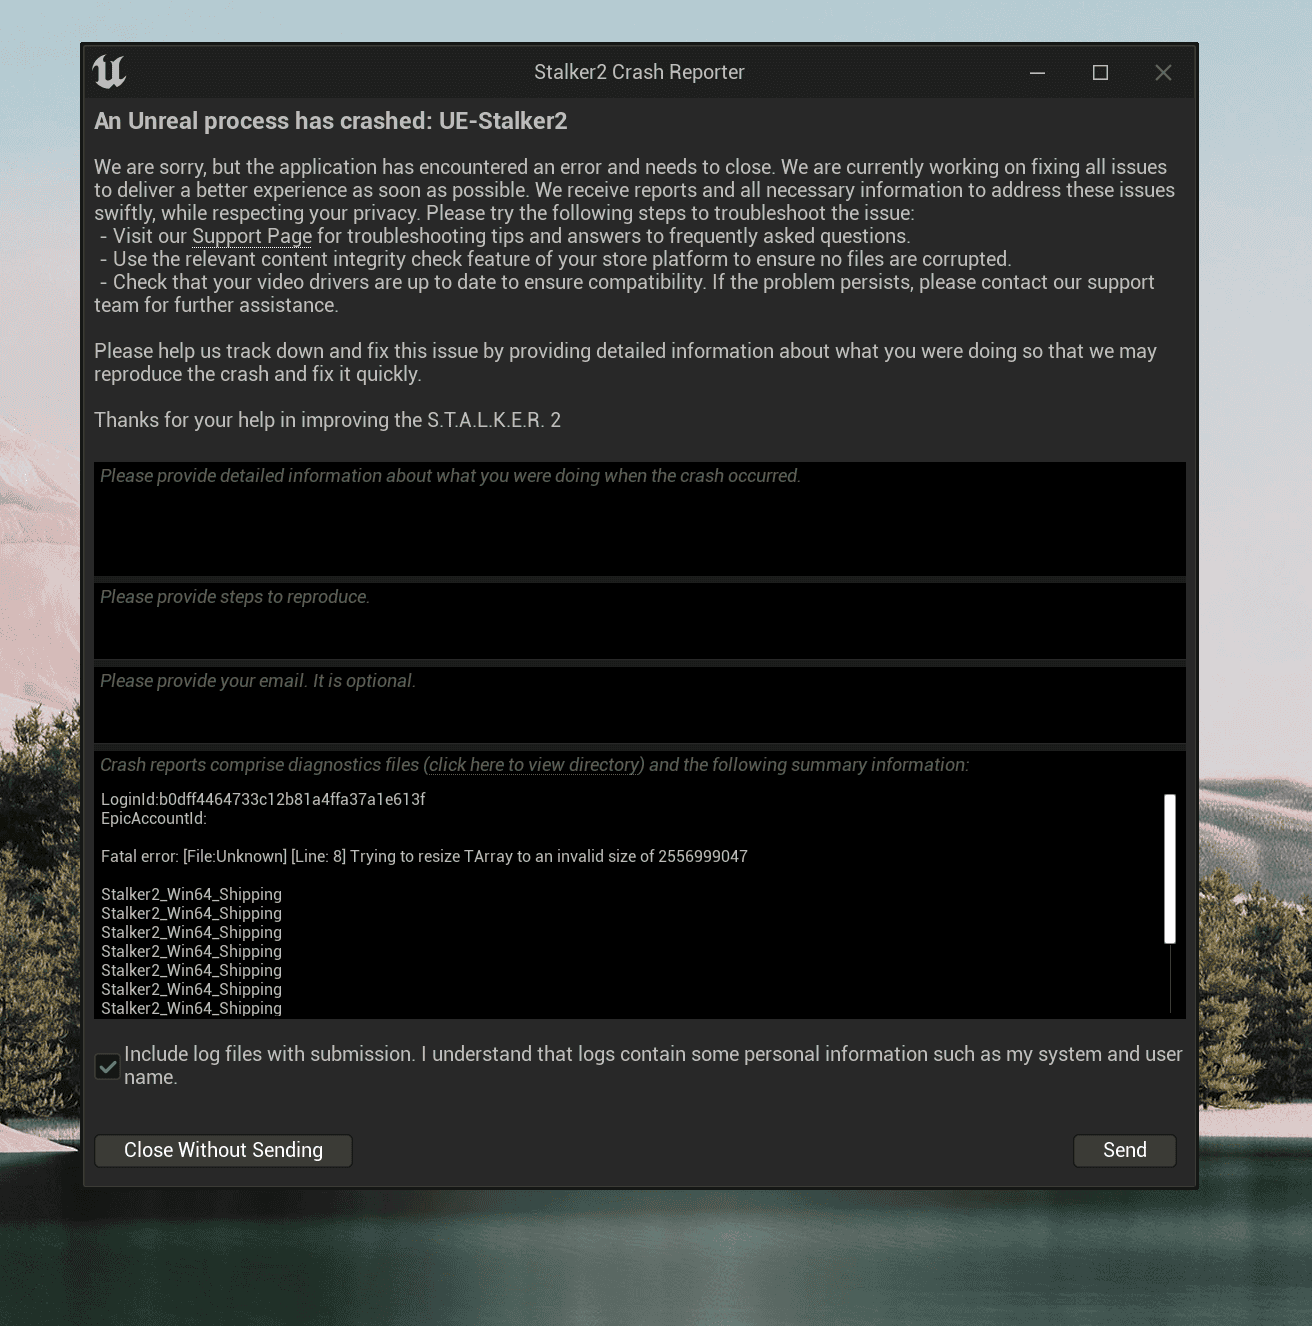Image resolution: width=1312 pixels, height=1326 pixels.
Task: Send the crash report
Action: (x=1125, y=1150)
